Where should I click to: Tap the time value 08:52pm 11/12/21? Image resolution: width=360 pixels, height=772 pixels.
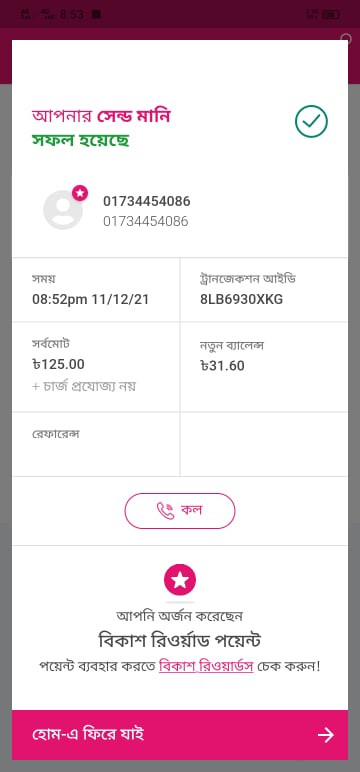click(x=91, y=299)
